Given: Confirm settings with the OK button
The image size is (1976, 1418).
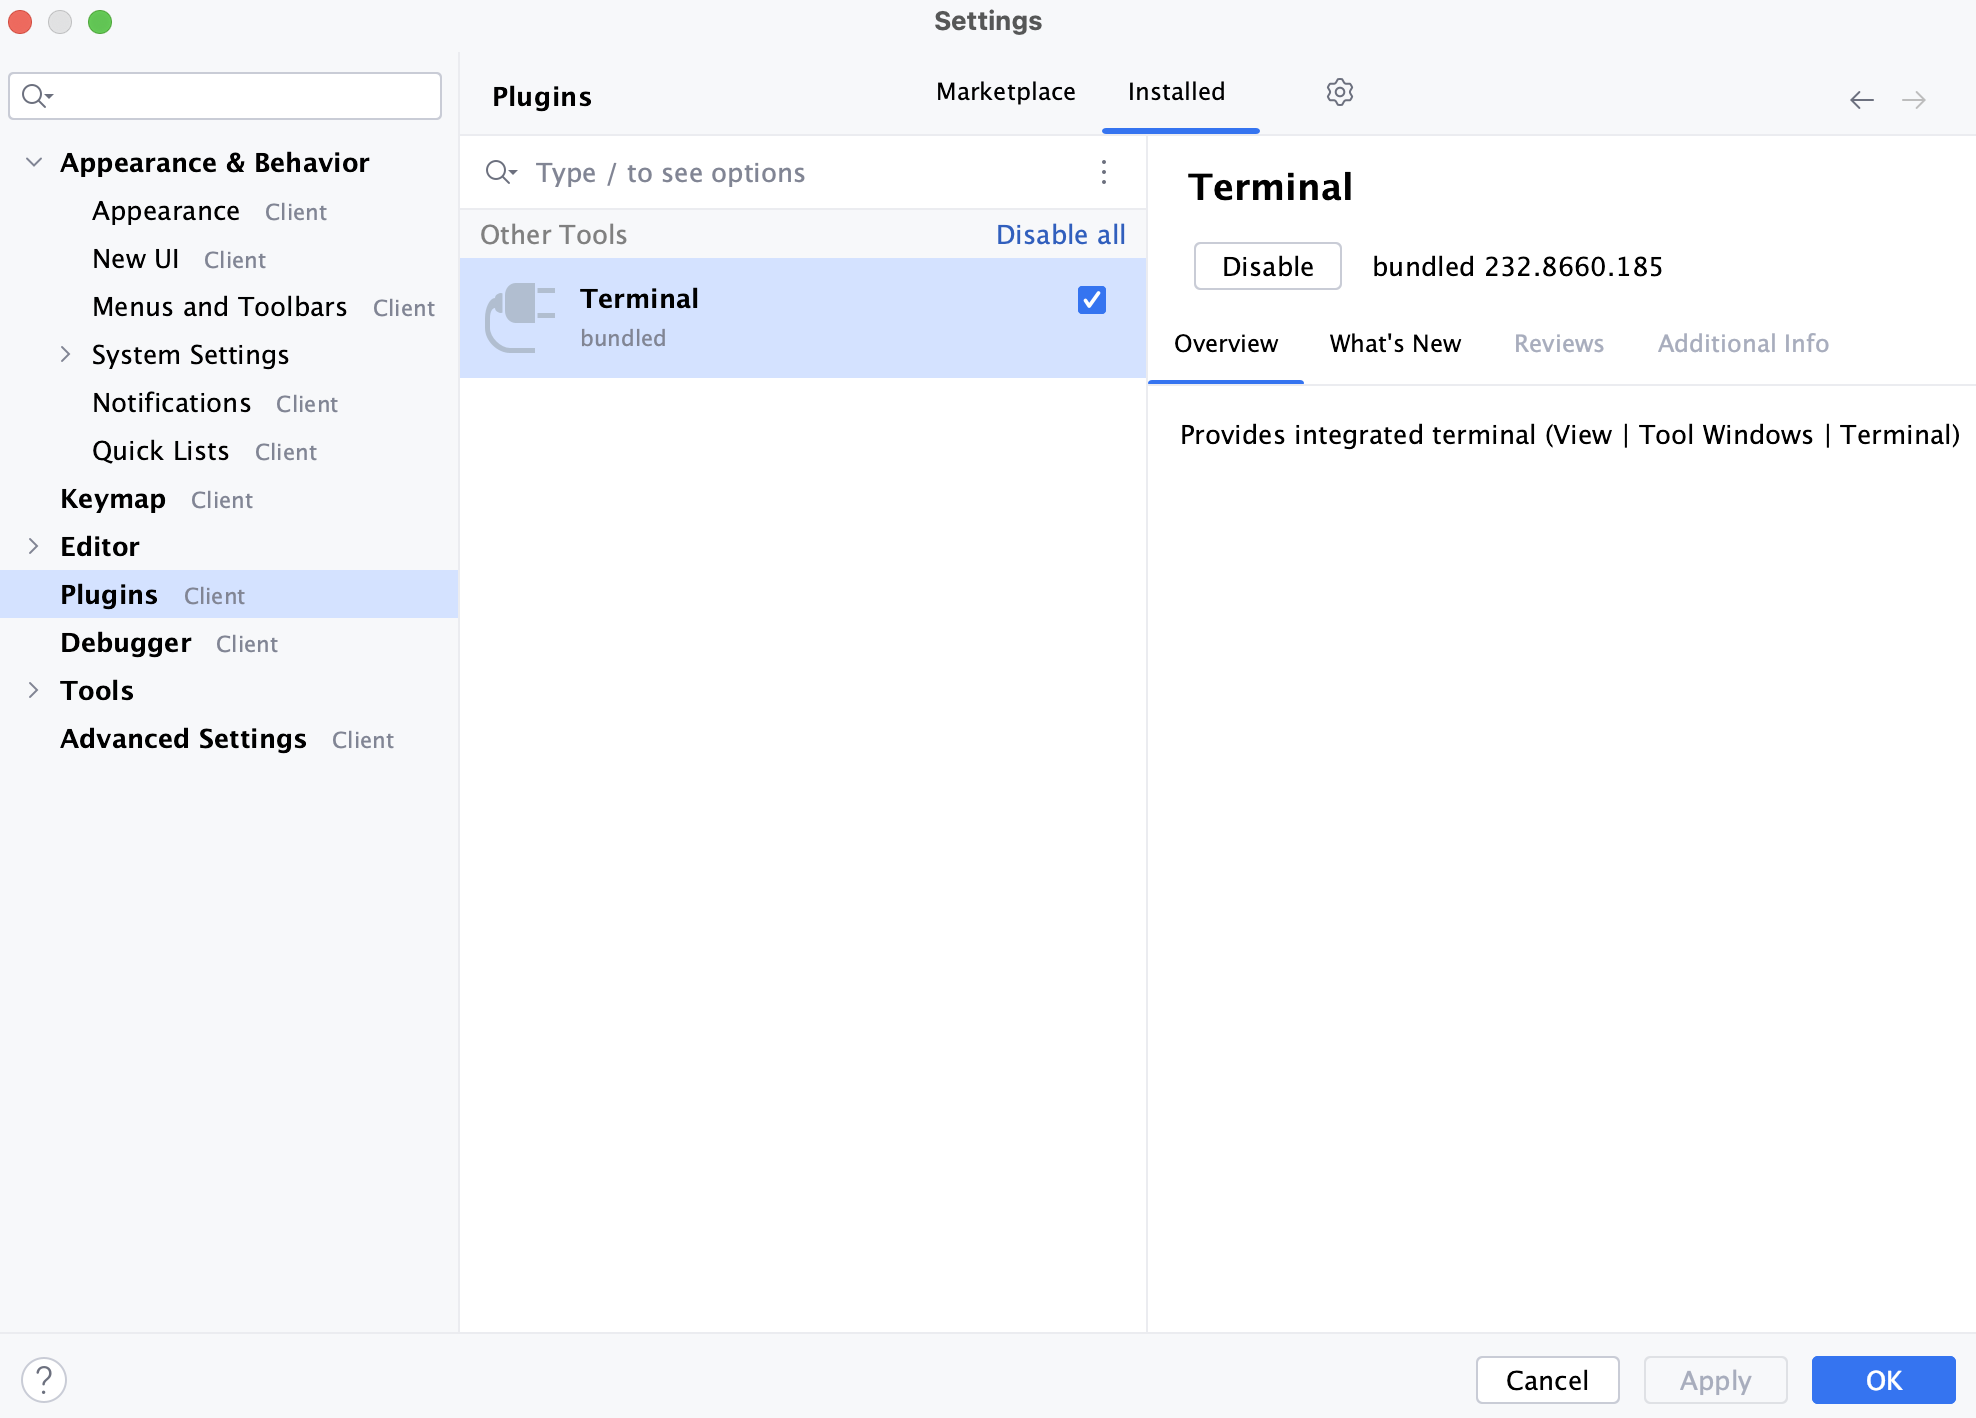Looking at the screenshot, I should point(1883,1379).
